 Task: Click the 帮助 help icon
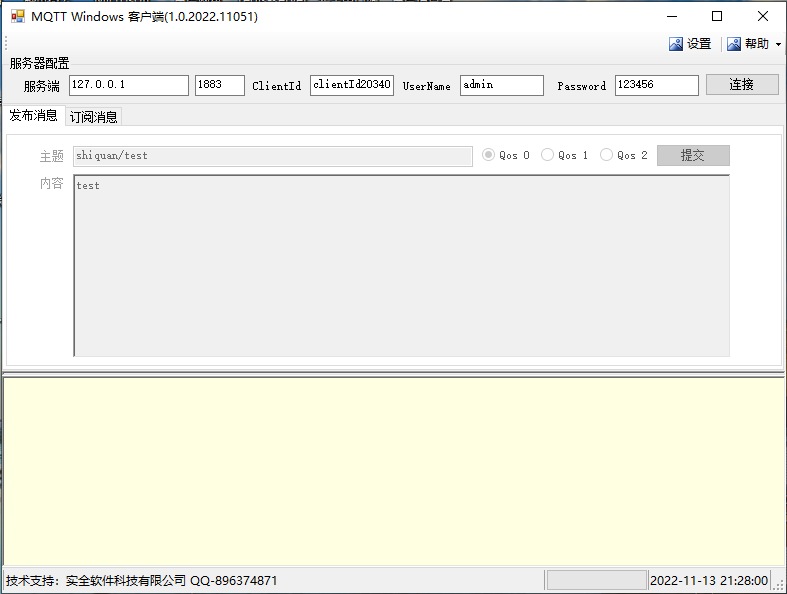[734, 44]
